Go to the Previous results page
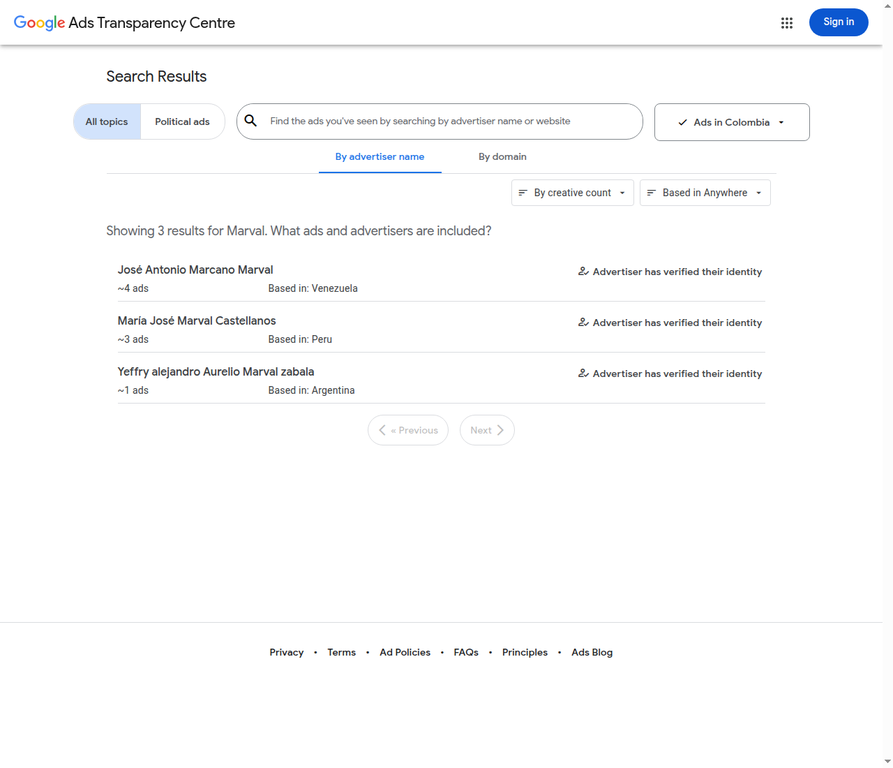The height and width of the screenshot is (768, 893). 408,430
